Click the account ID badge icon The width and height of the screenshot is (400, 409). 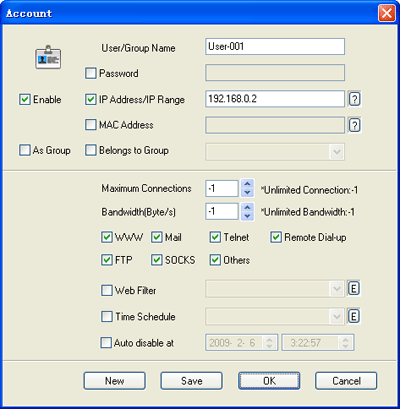click(x=48, y=57)
